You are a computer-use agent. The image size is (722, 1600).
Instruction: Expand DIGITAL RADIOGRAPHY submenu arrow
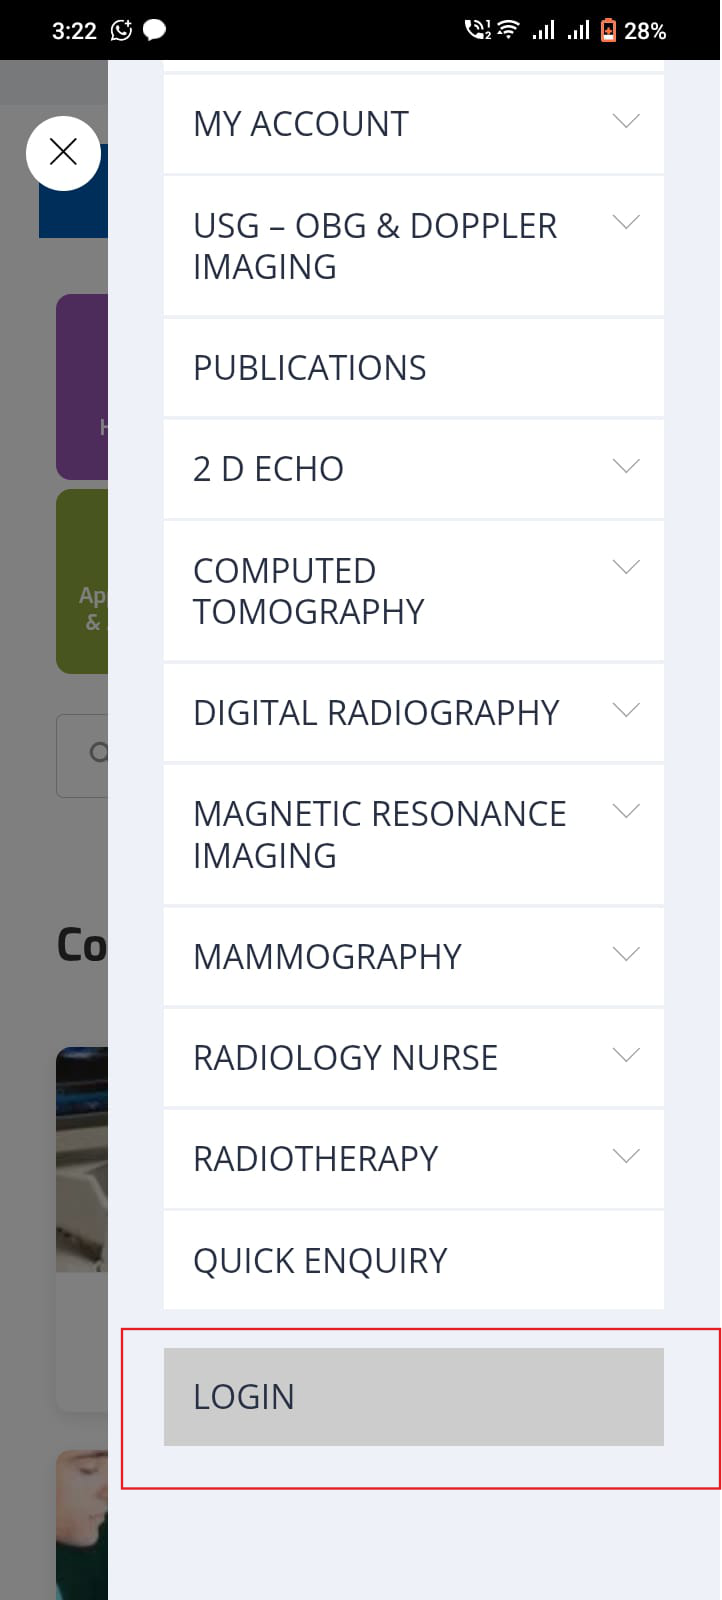point(626,710)
